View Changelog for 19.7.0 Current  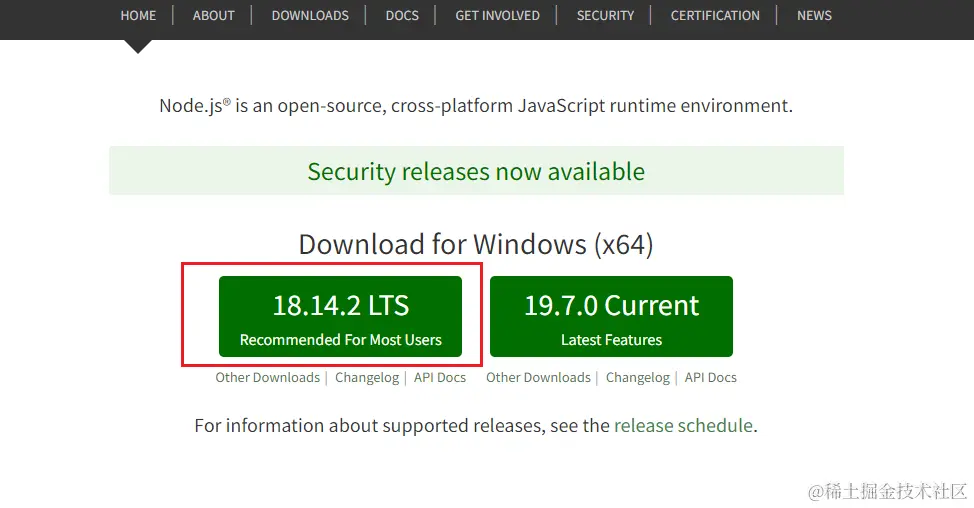click(x=638, y=378)
